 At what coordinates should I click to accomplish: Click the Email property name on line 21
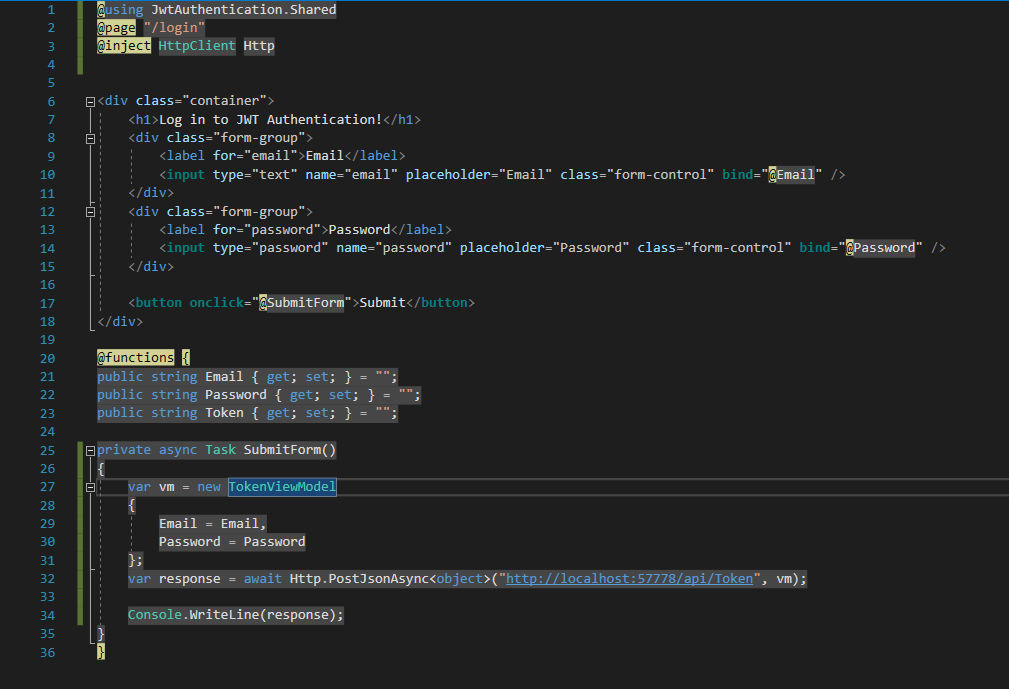pyautogui.click(x=224, y=376)
